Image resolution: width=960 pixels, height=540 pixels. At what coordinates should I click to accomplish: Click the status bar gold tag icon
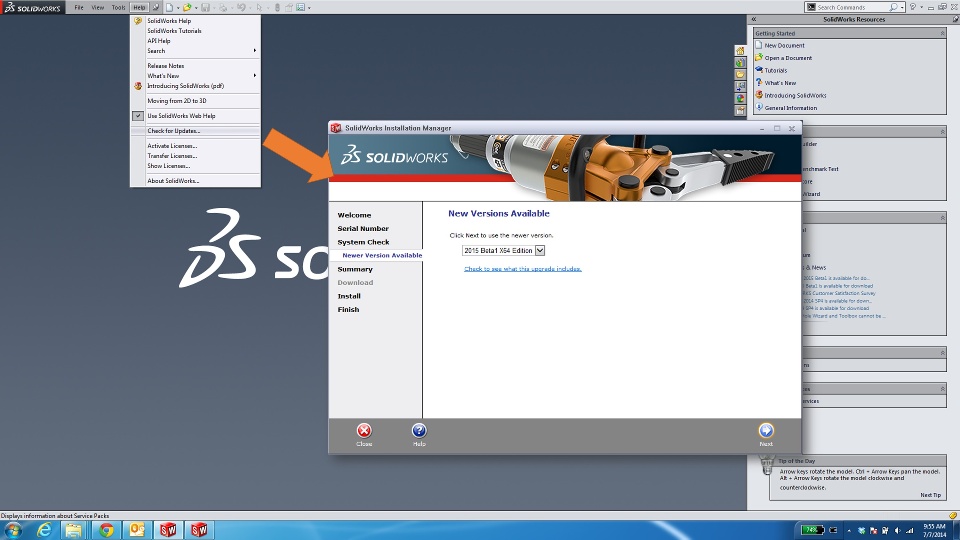tap(953, 516)
